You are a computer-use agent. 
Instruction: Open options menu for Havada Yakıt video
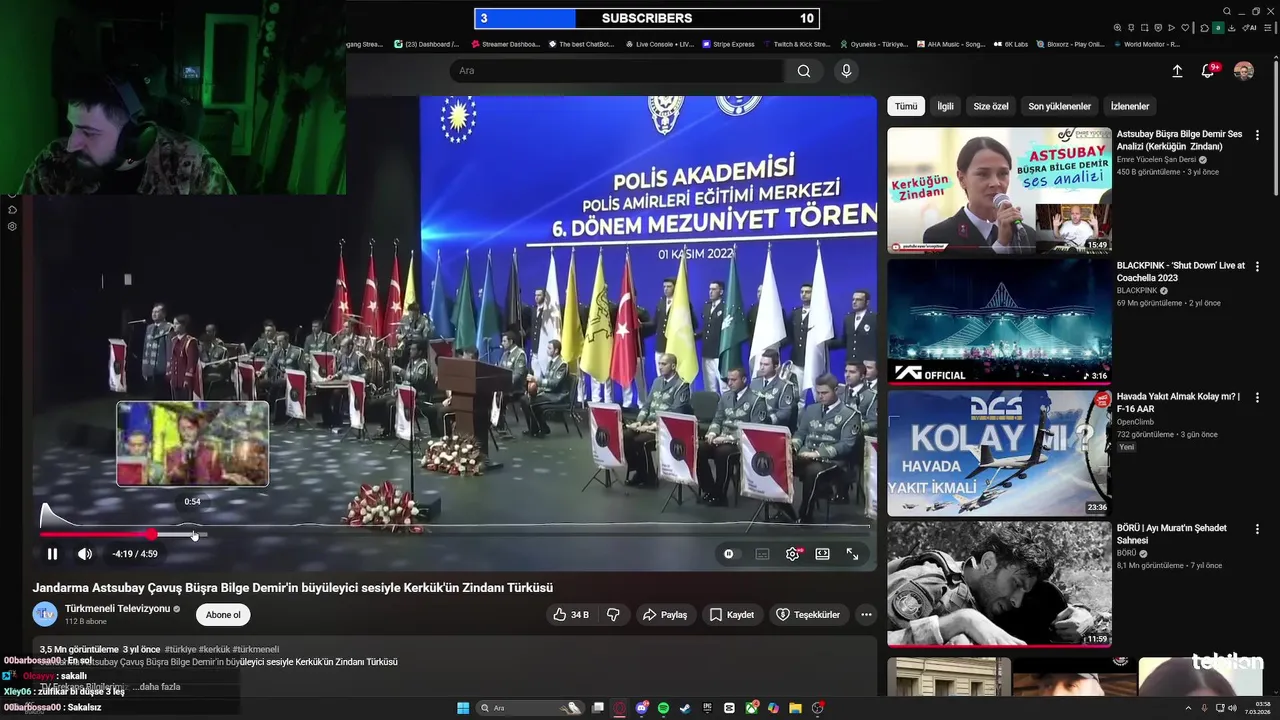click(1257, 397)
